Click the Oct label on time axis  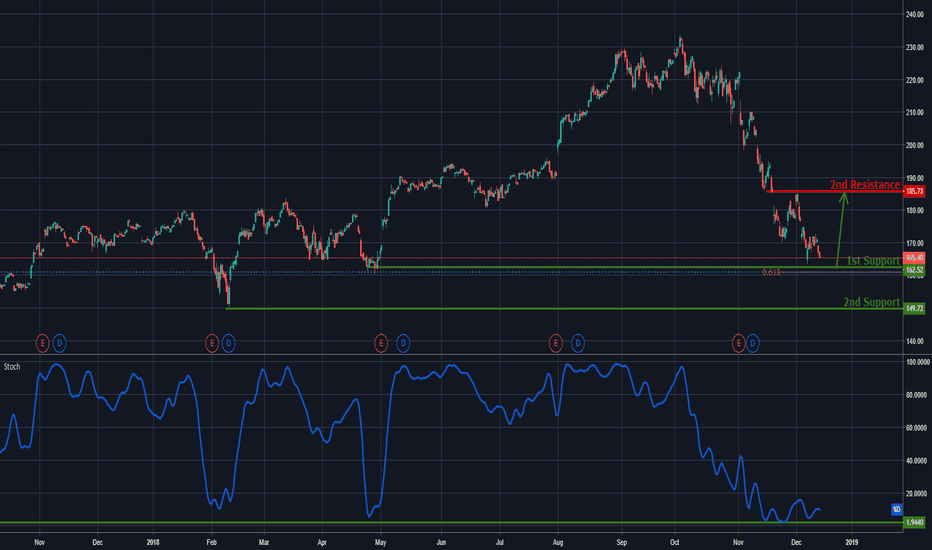675,542
